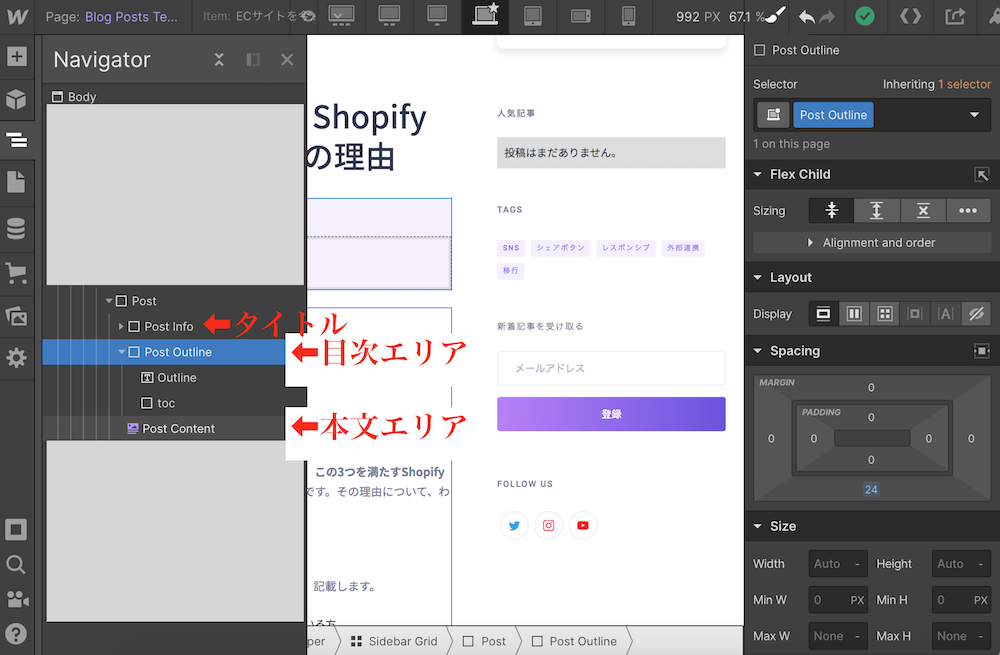Open more flex sizing options
Viewport: 1000px width, 655px height.
[x=968, y=210]
